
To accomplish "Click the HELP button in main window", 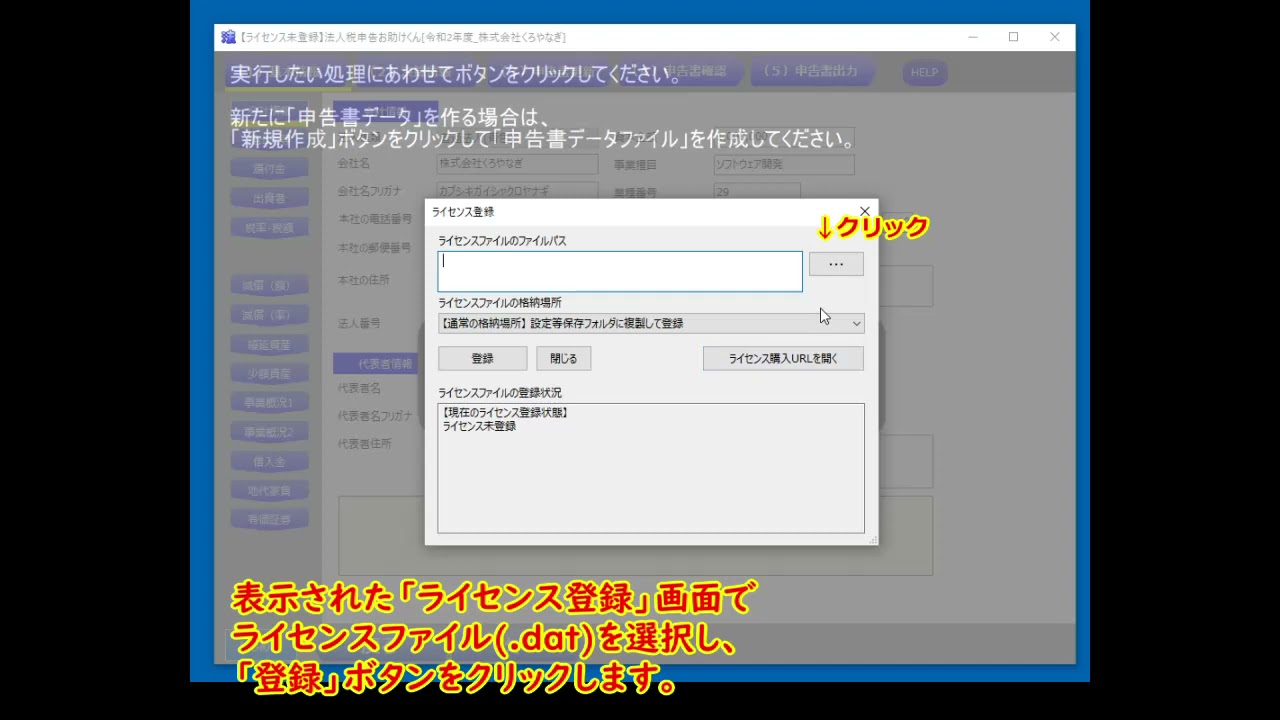I will click(x=924, y=72).
